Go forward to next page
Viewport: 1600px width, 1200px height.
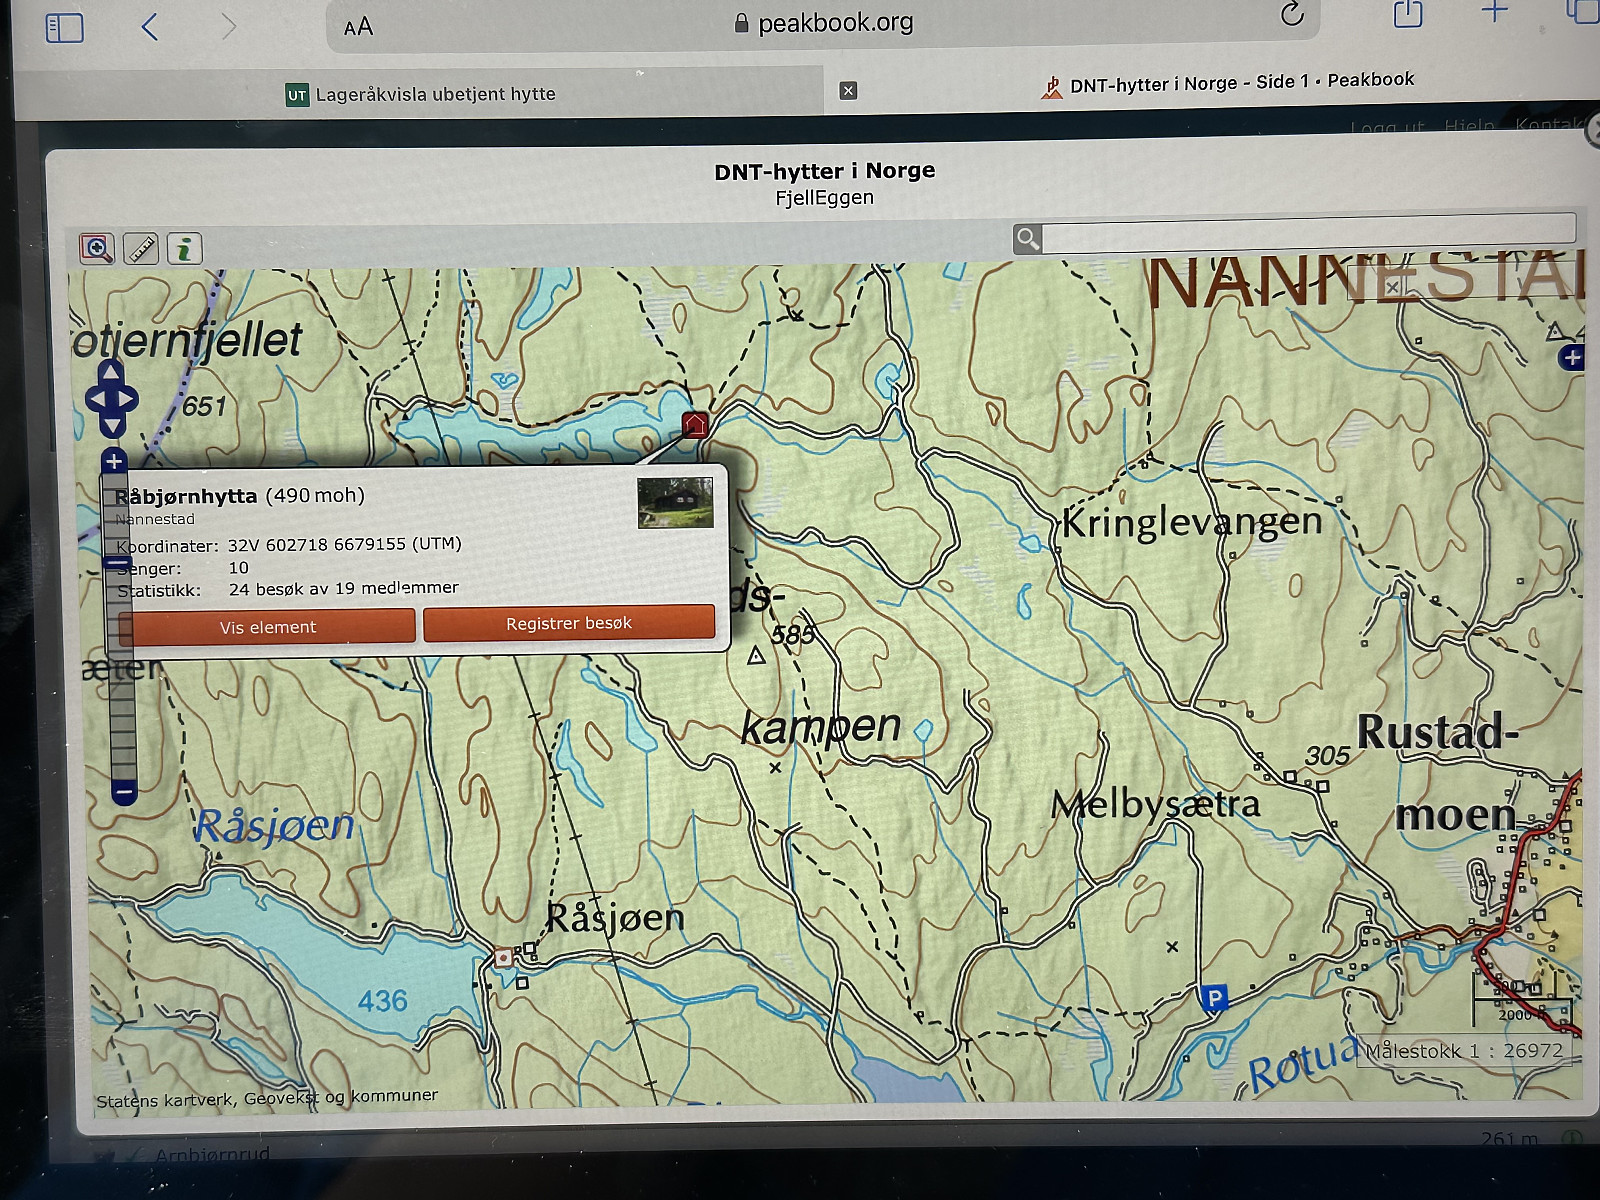coord(229,26)
